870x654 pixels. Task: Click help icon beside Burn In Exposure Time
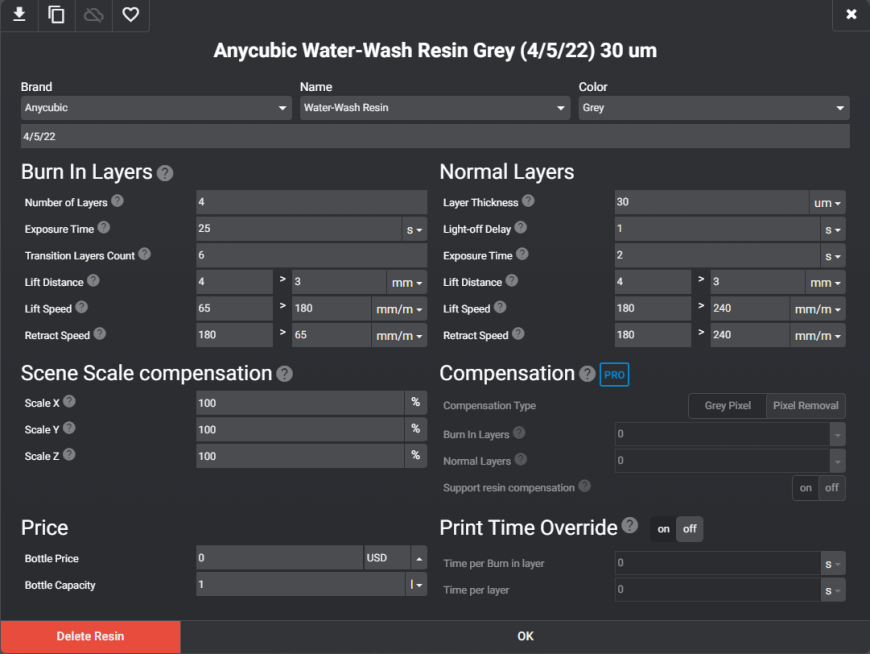pos(104,227)
